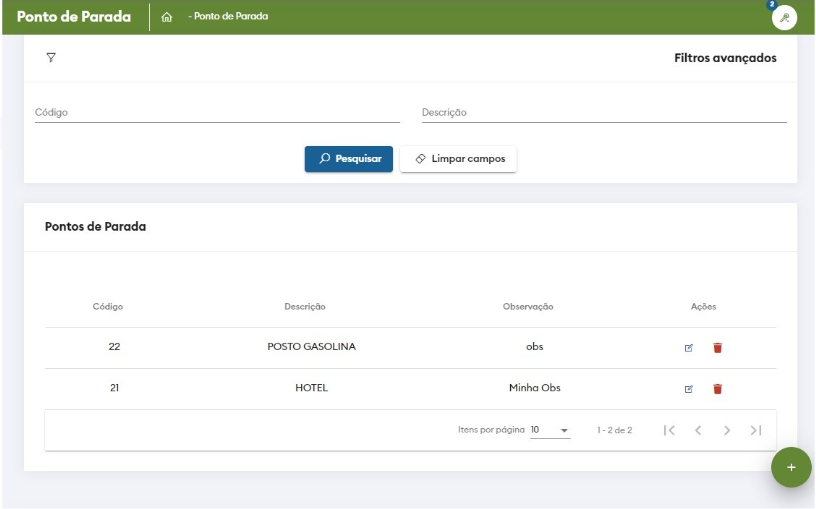Go to previous page of results
This screenshot has width=816, height=509.
tap(698, 430)
